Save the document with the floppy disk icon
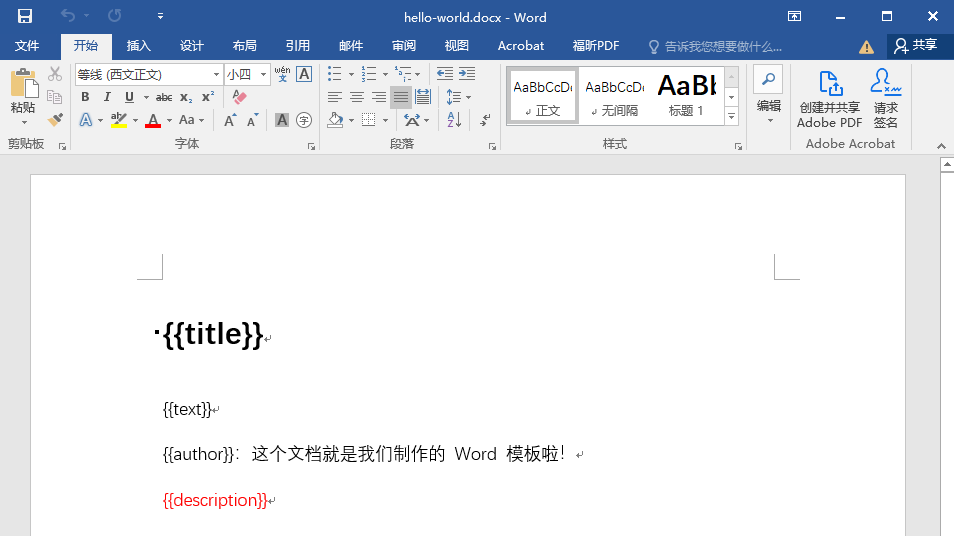Viewport: 954px width, 536px height. [x=24, y=16]
